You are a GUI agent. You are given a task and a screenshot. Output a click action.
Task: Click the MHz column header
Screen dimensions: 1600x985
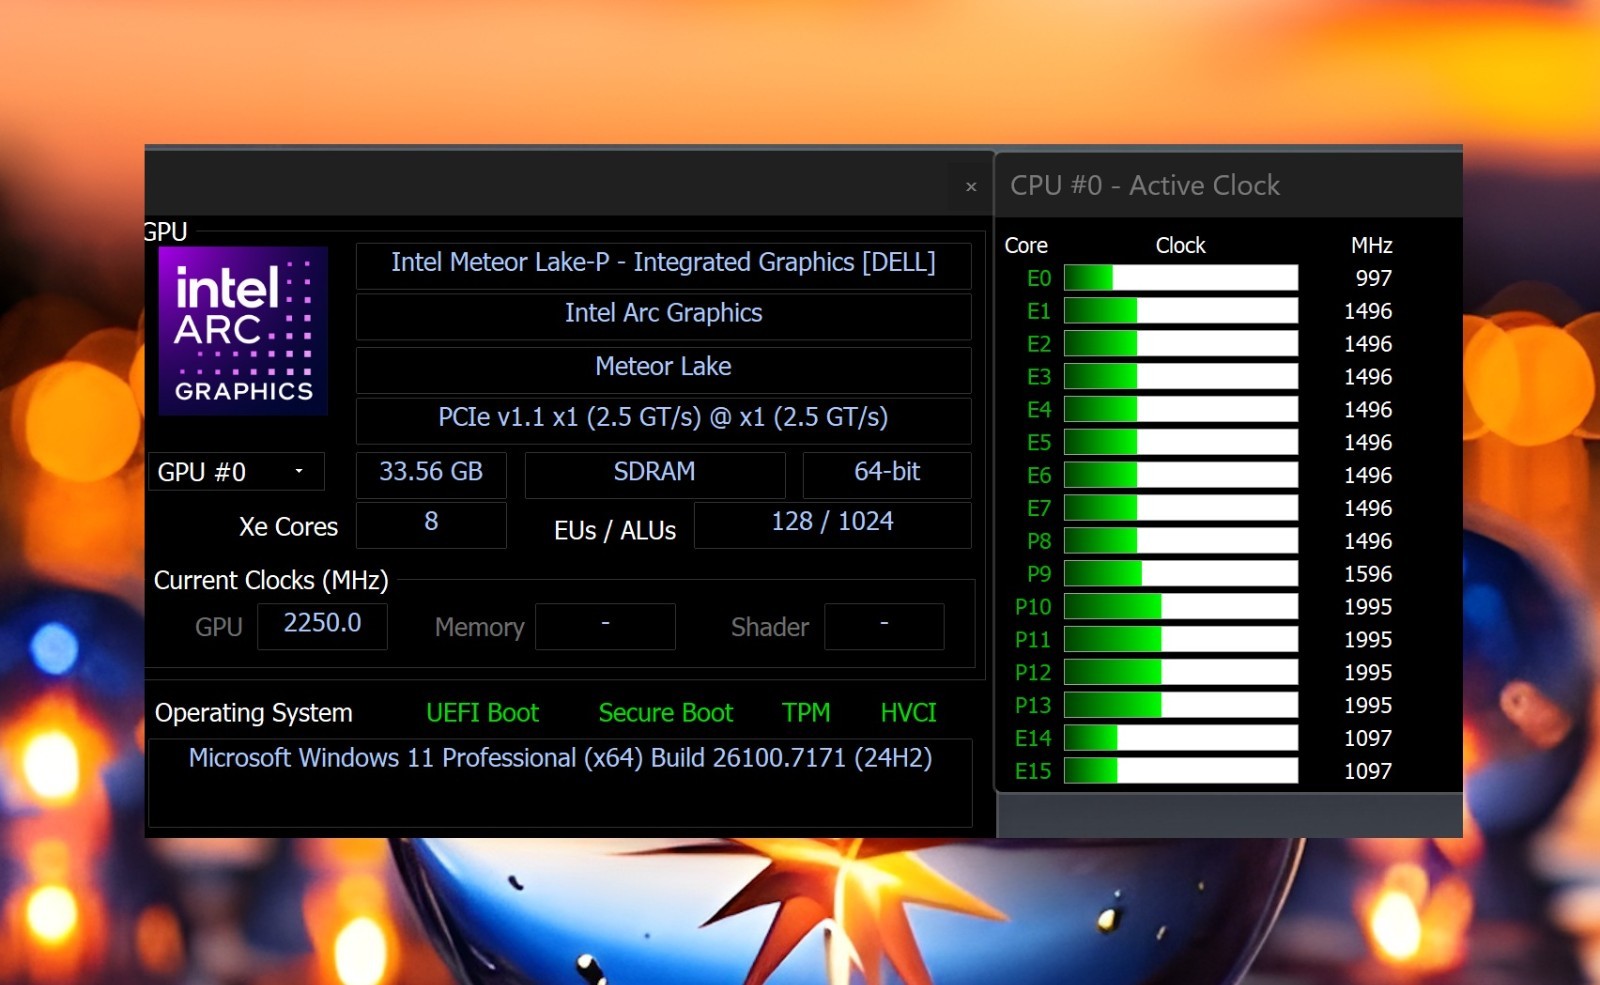point(1372,245)
